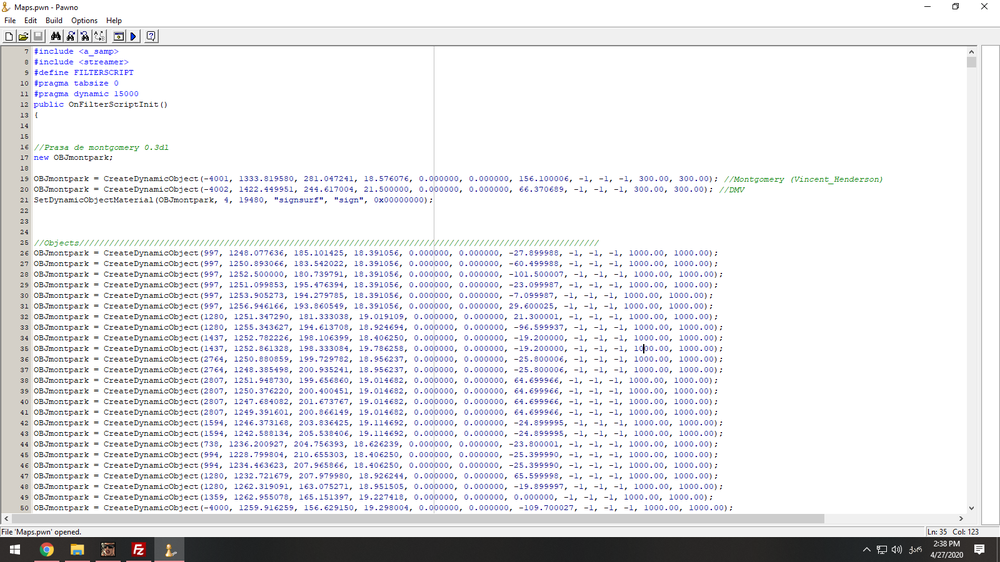Open the Options menu
1000x562 pixels.
point(84,20)
